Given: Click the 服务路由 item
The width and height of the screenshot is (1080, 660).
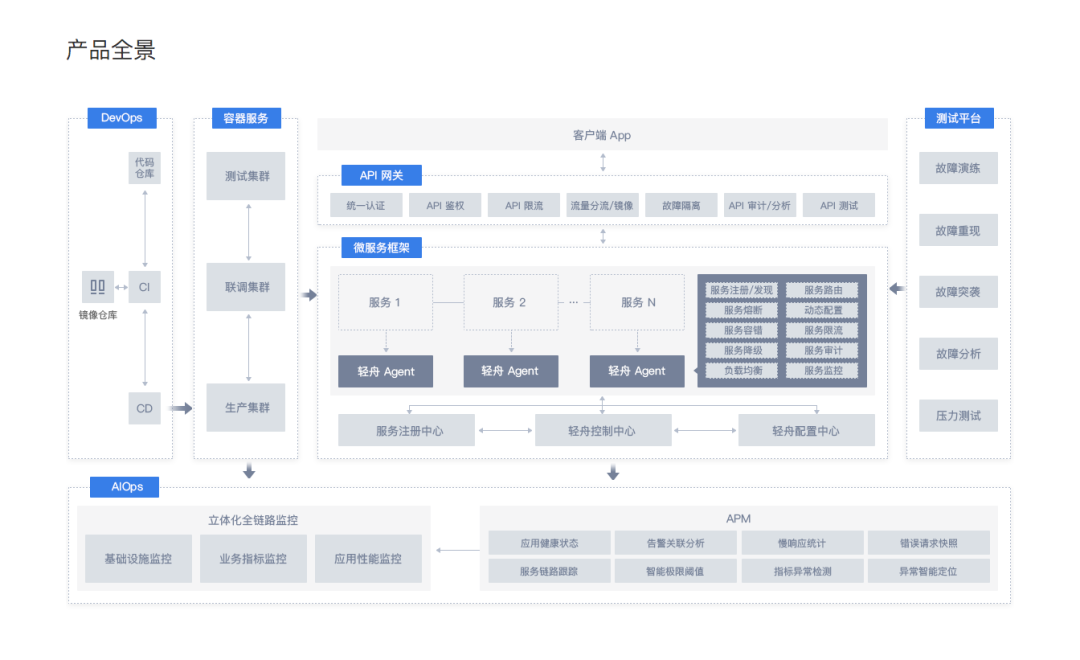Looking at the screenshot, I should (x=823, y=290).
